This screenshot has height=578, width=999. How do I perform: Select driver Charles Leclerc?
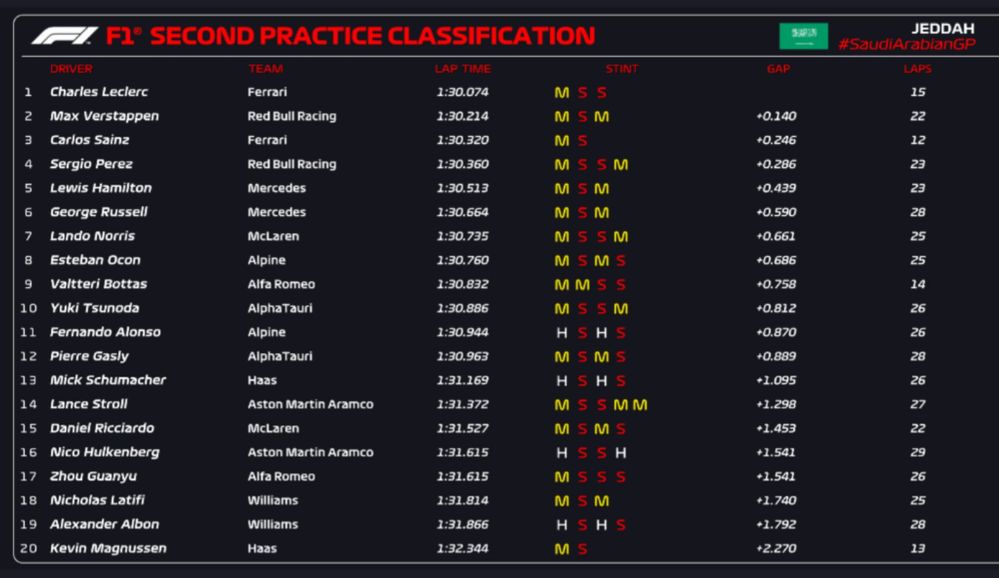click(x=99, y=92)
